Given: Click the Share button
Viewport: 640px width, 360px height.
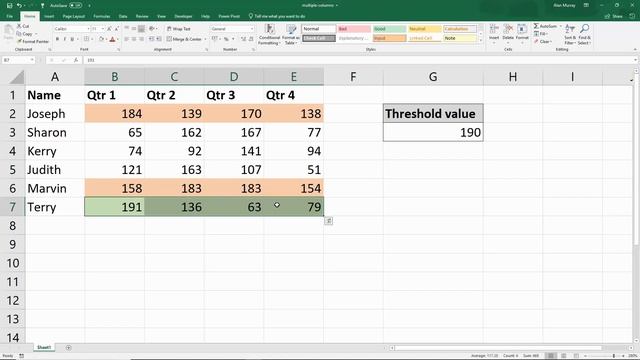Looking at the screenshot, I should 614,16.
